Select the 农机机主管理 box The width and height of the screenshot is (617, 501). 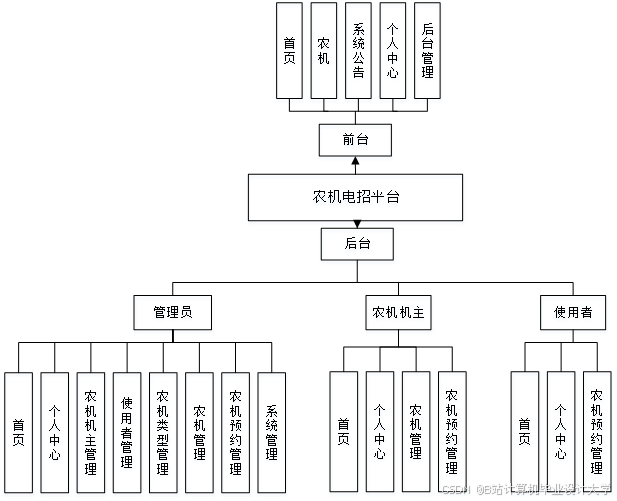[91, 433]
